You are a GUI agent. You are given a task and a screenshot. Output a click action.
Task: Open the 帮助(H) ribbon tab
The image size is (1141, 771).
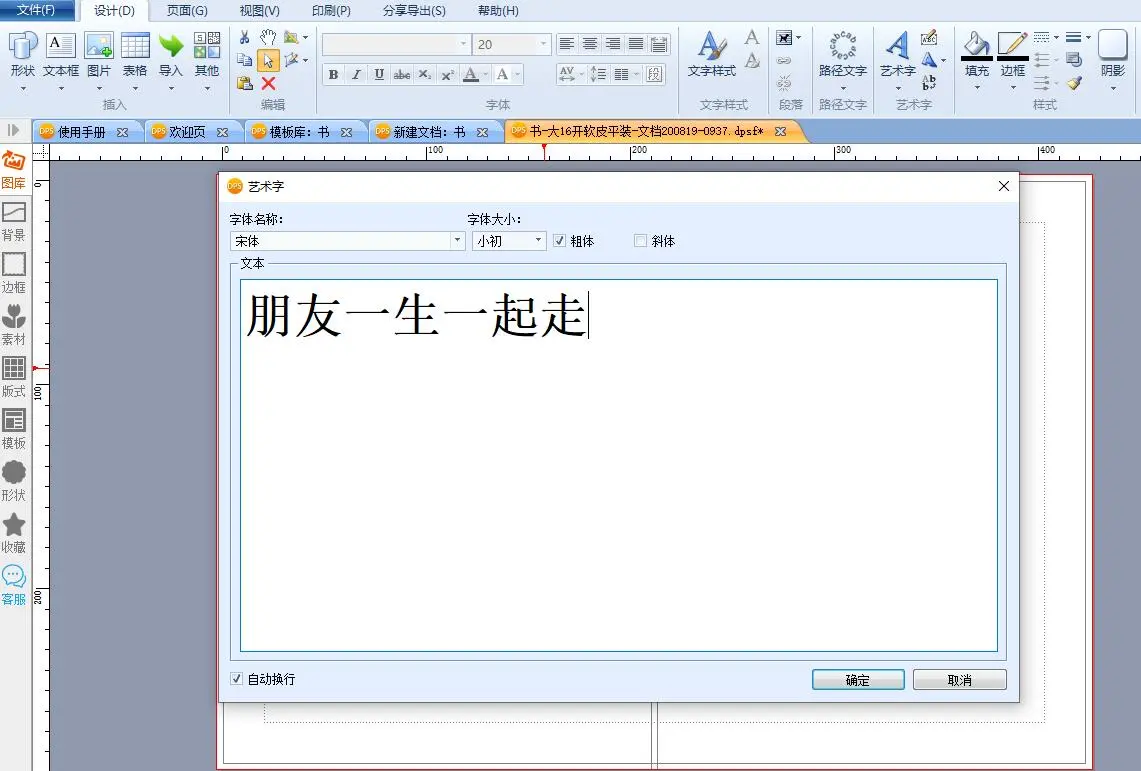498,11
